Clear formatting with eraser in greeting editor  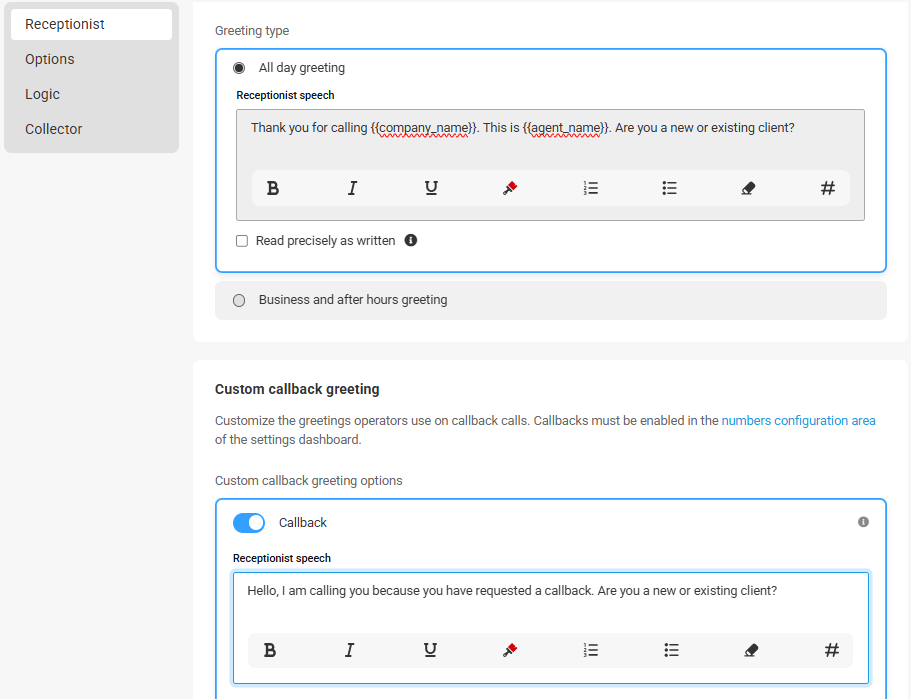pos(748,188)
